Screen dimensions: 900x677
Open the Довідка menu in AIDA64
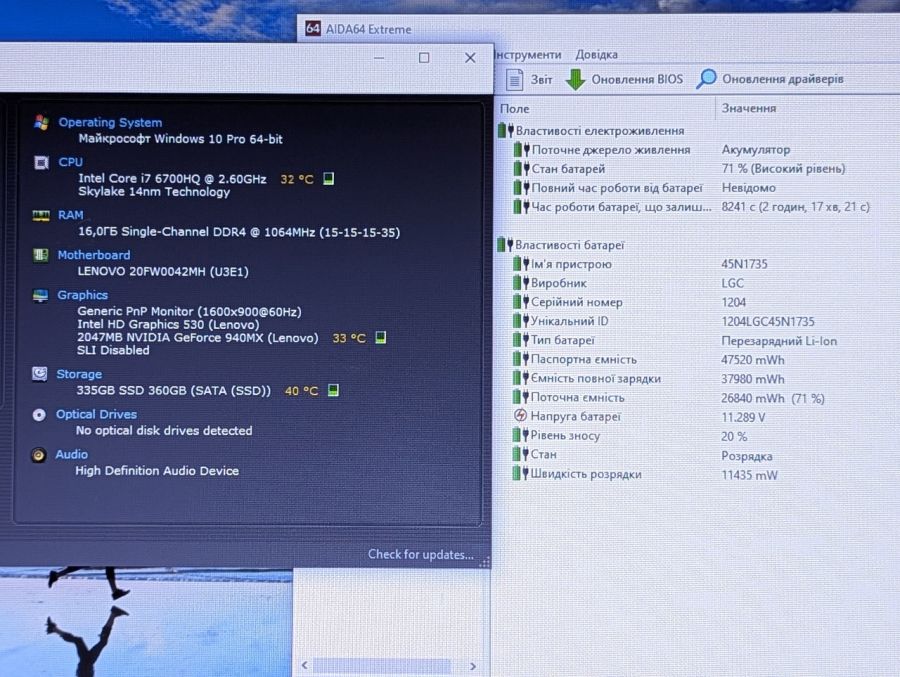pos(596,55)
